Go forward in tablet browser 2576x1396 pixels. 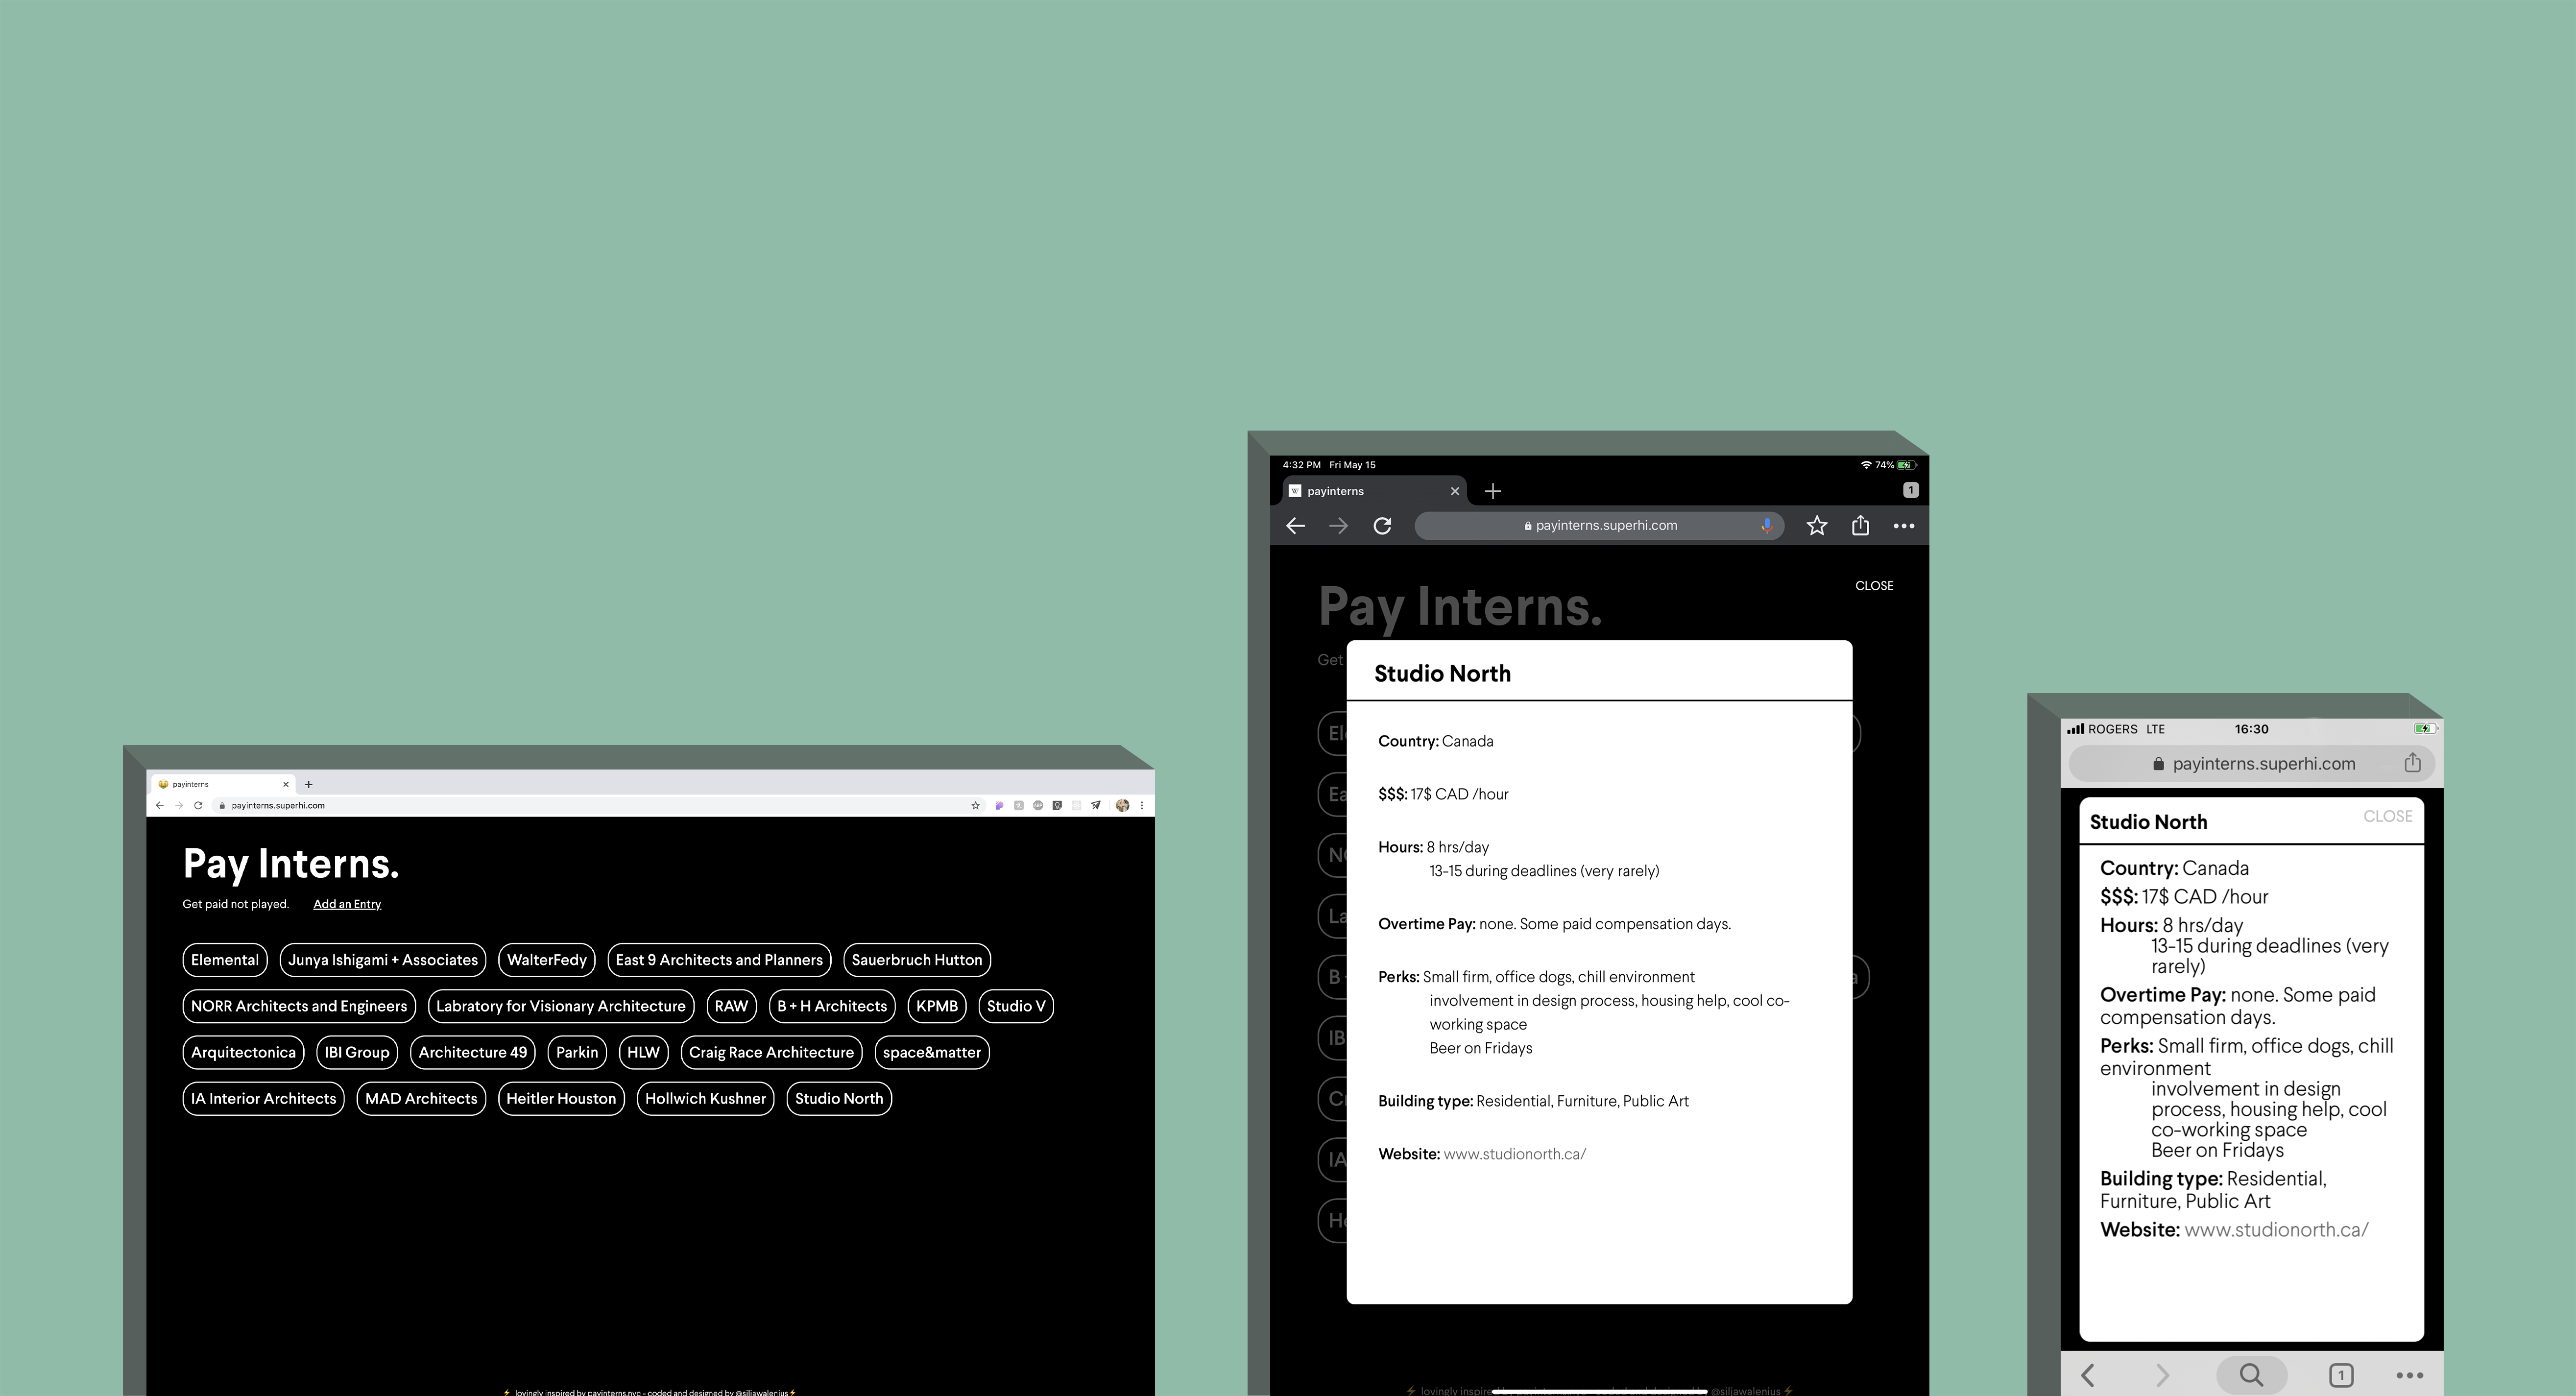point(1338,526)
